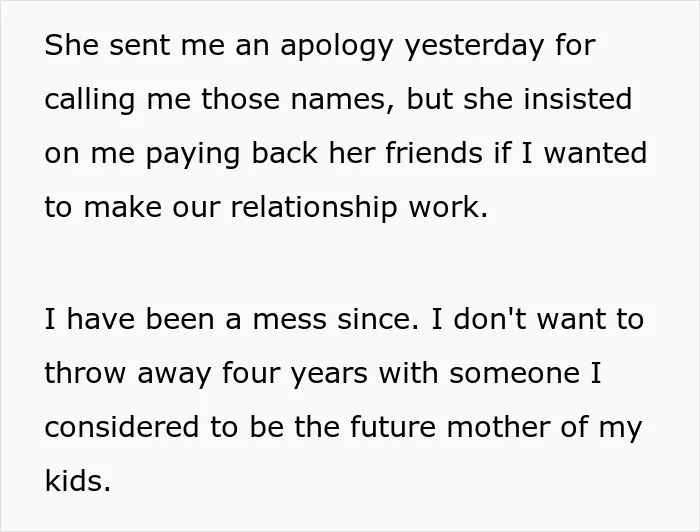This screenshot has height=532, width=700.
Task: Click the word "relationship"
Action: pos(313,208)
